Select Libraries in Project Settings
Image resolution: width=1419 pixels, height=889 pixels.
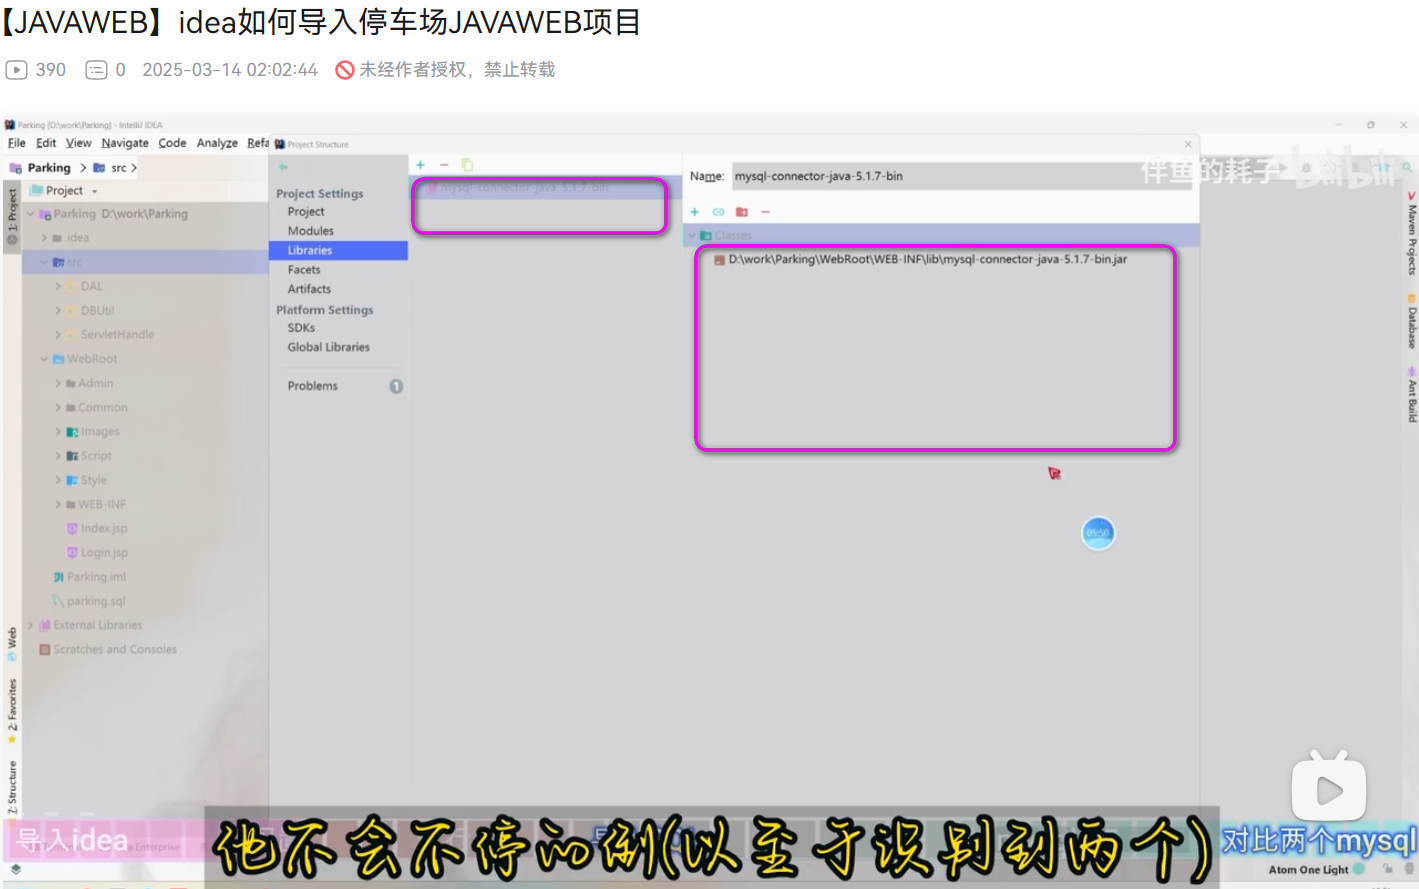pos(338,251)
